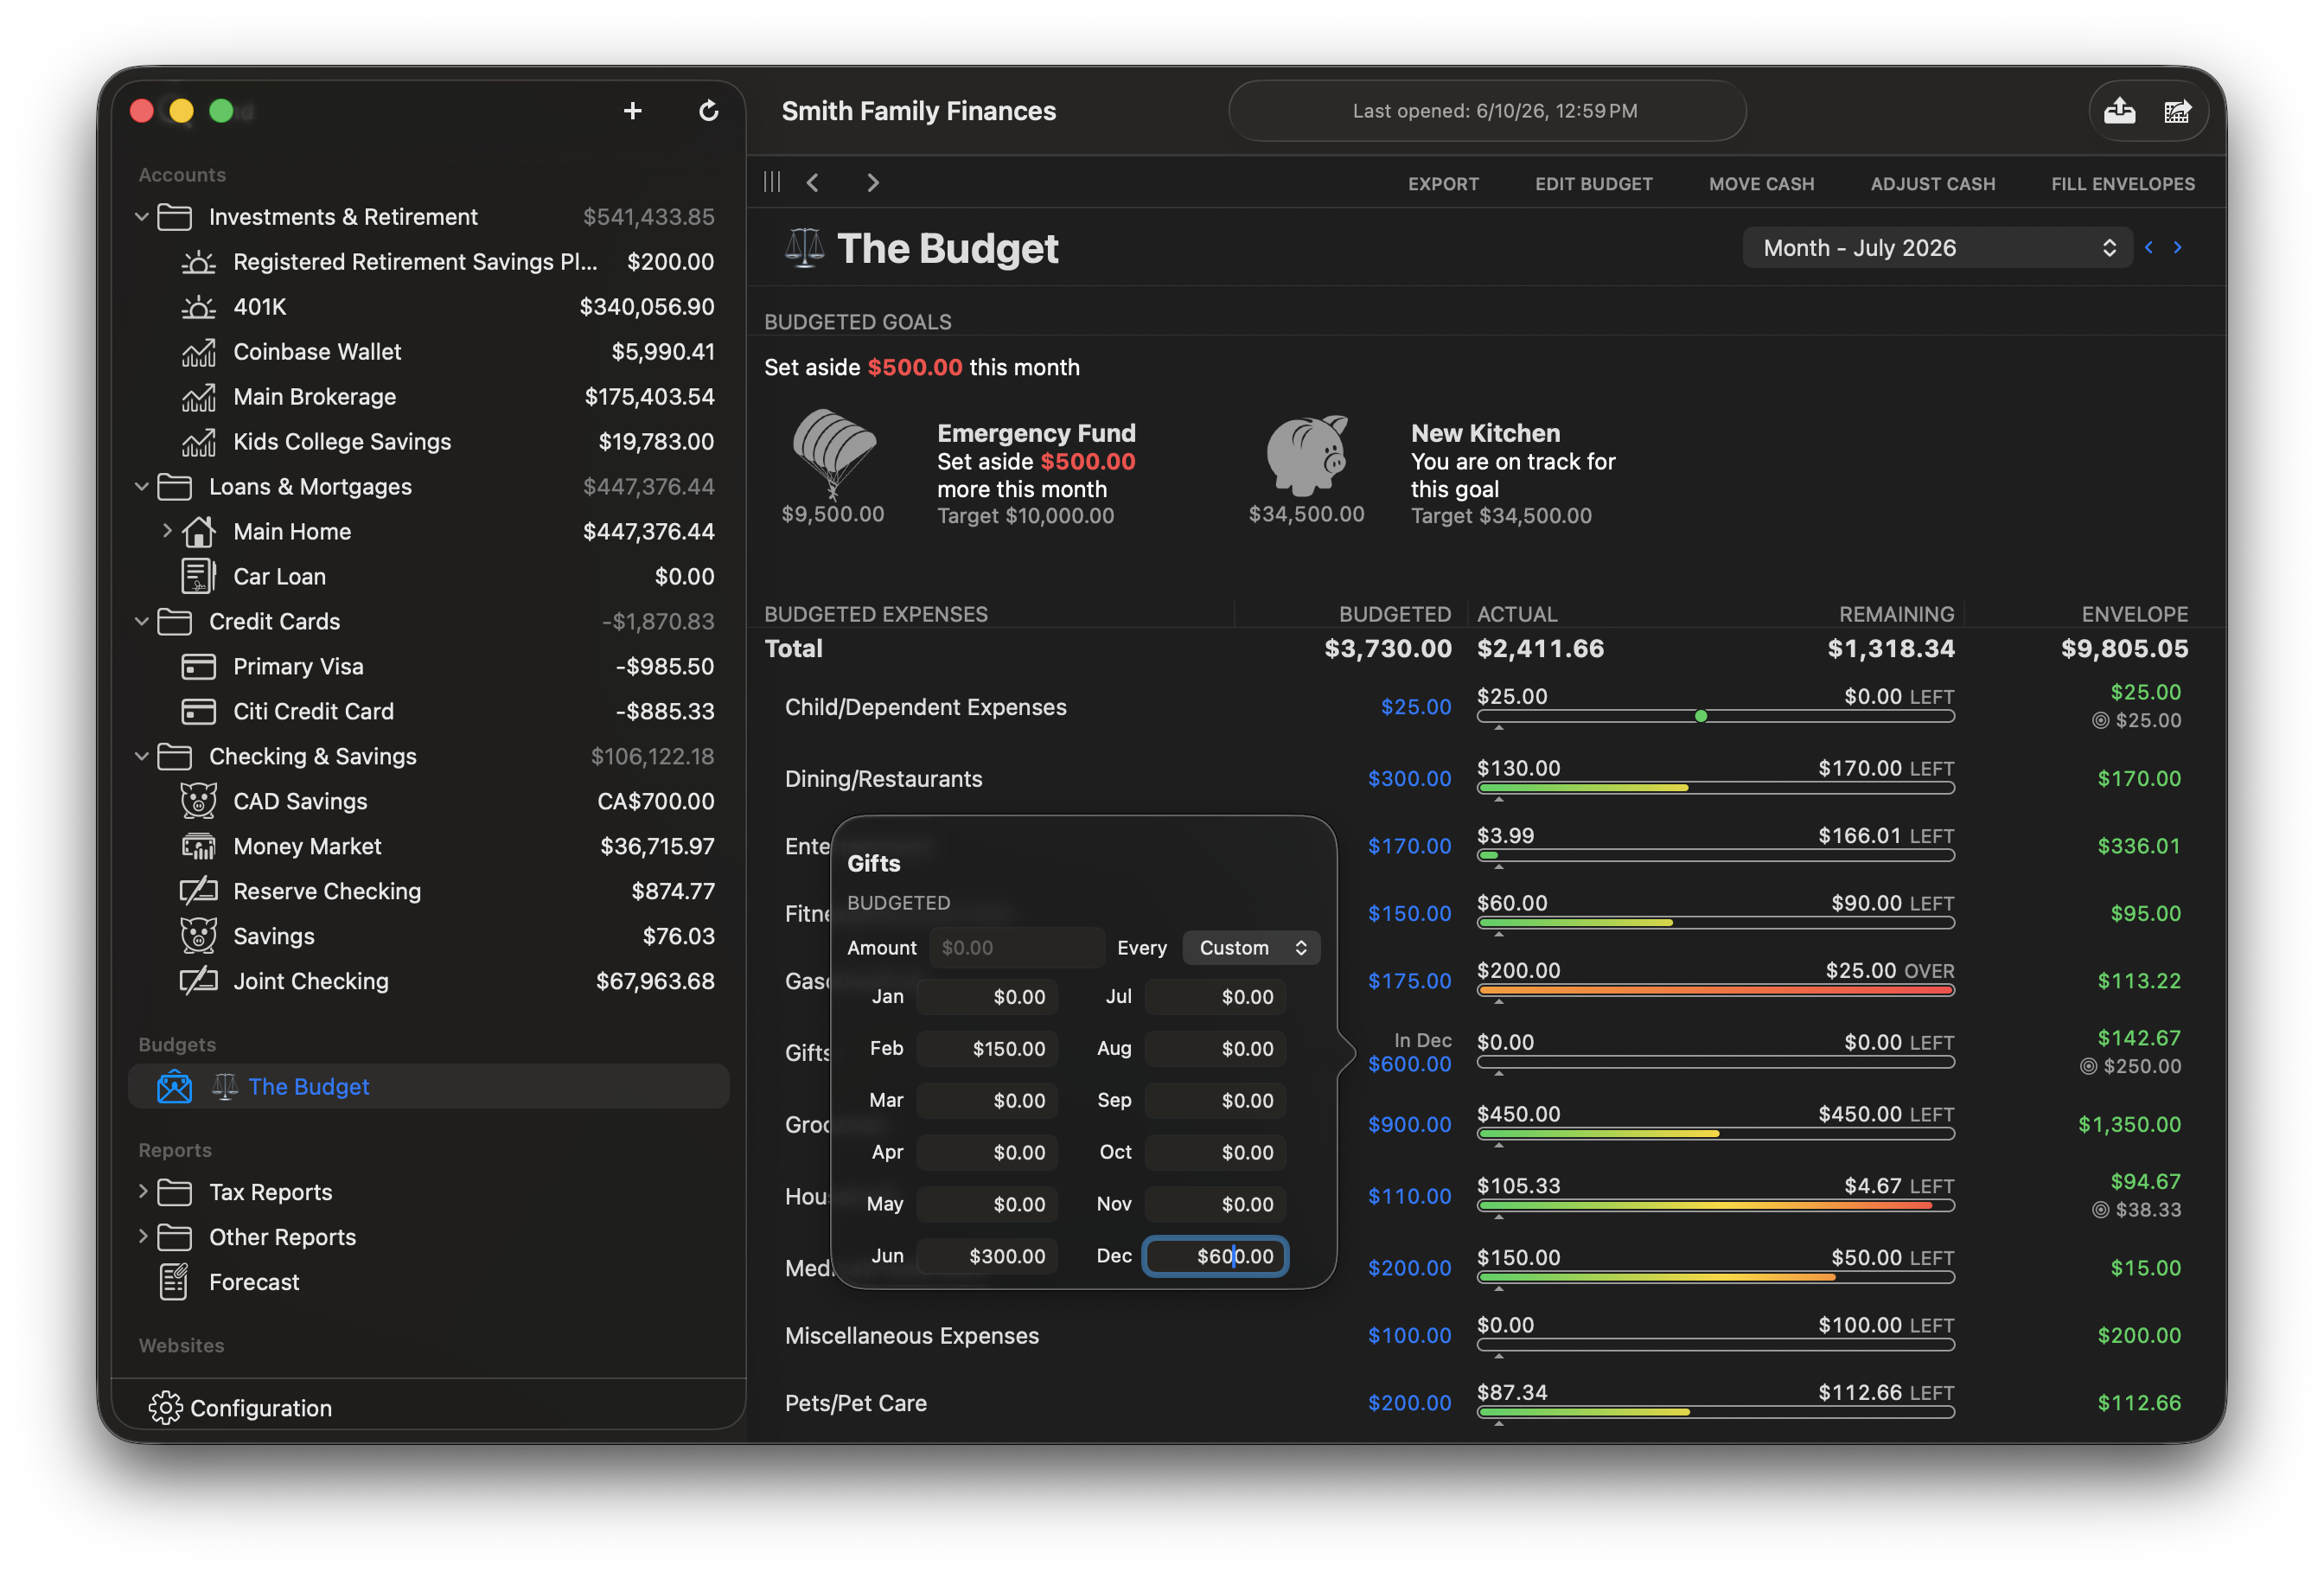Click ADJUST CASH in the toolbar
2324x1572 pixels.
click(1932, 184)
